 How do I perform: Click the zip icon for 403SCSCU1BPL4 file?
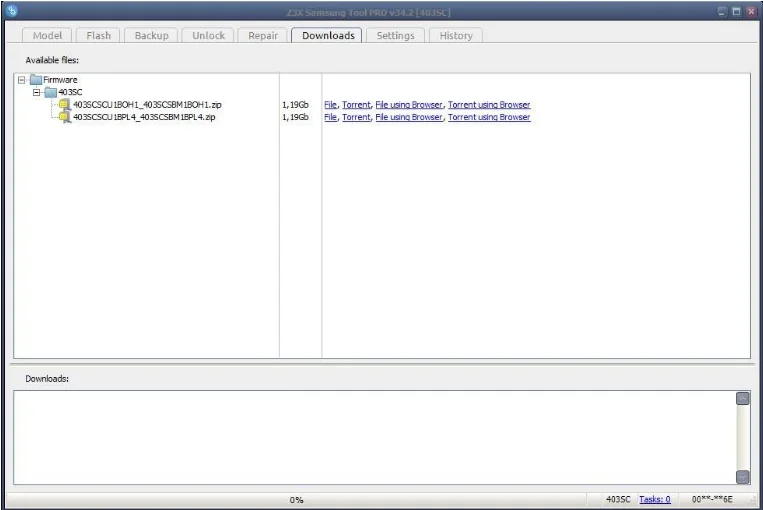(x=65, y=117)
